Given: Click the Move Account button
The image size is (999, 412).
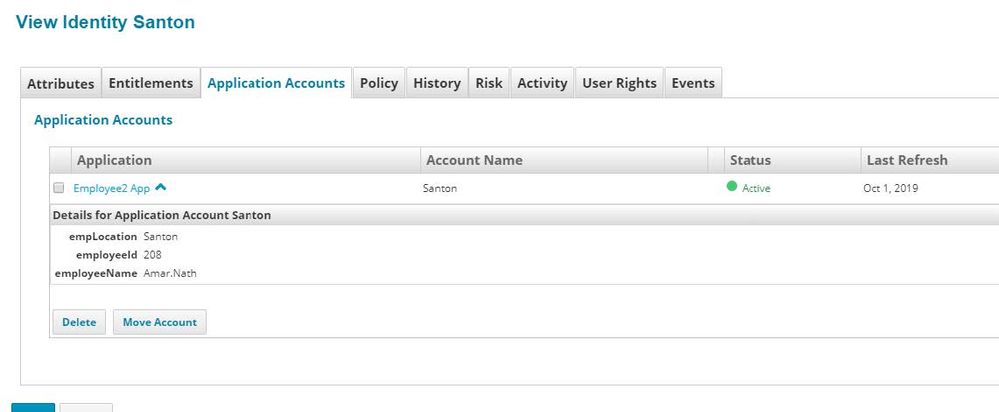Looking at the screenshot, I should click(160, 322).
